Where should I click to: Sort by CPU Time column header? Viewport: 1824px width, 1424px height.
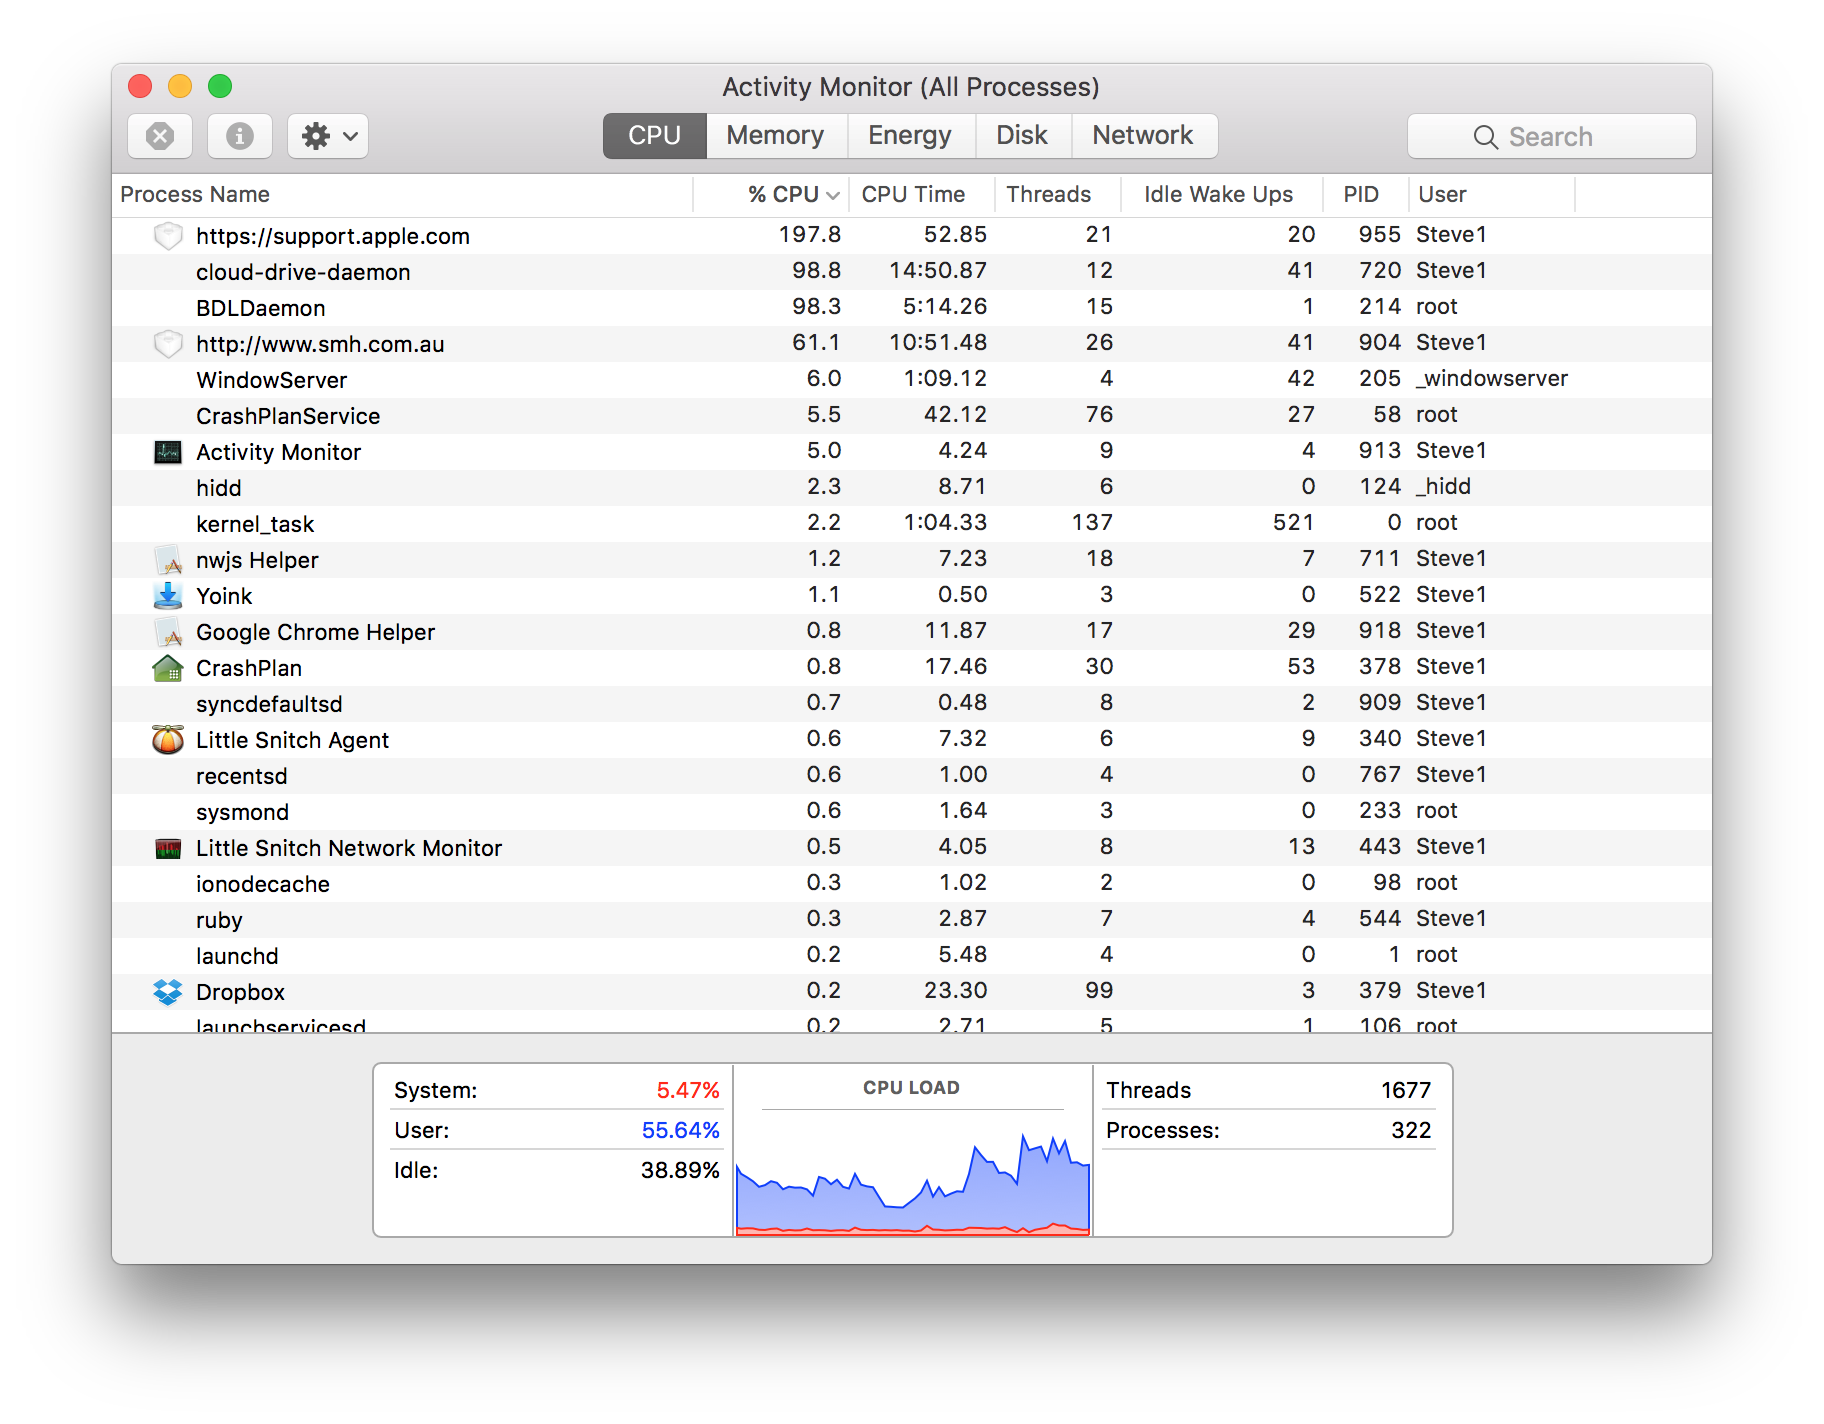921,195
